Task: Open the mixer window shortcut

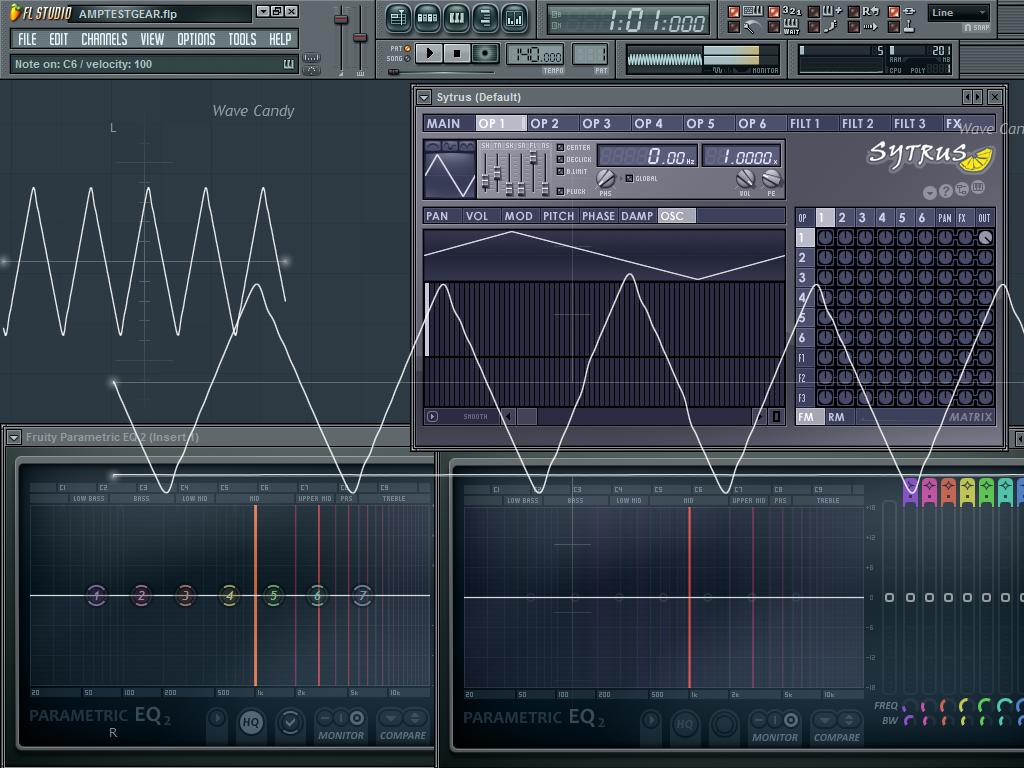Action: (515, 18)
